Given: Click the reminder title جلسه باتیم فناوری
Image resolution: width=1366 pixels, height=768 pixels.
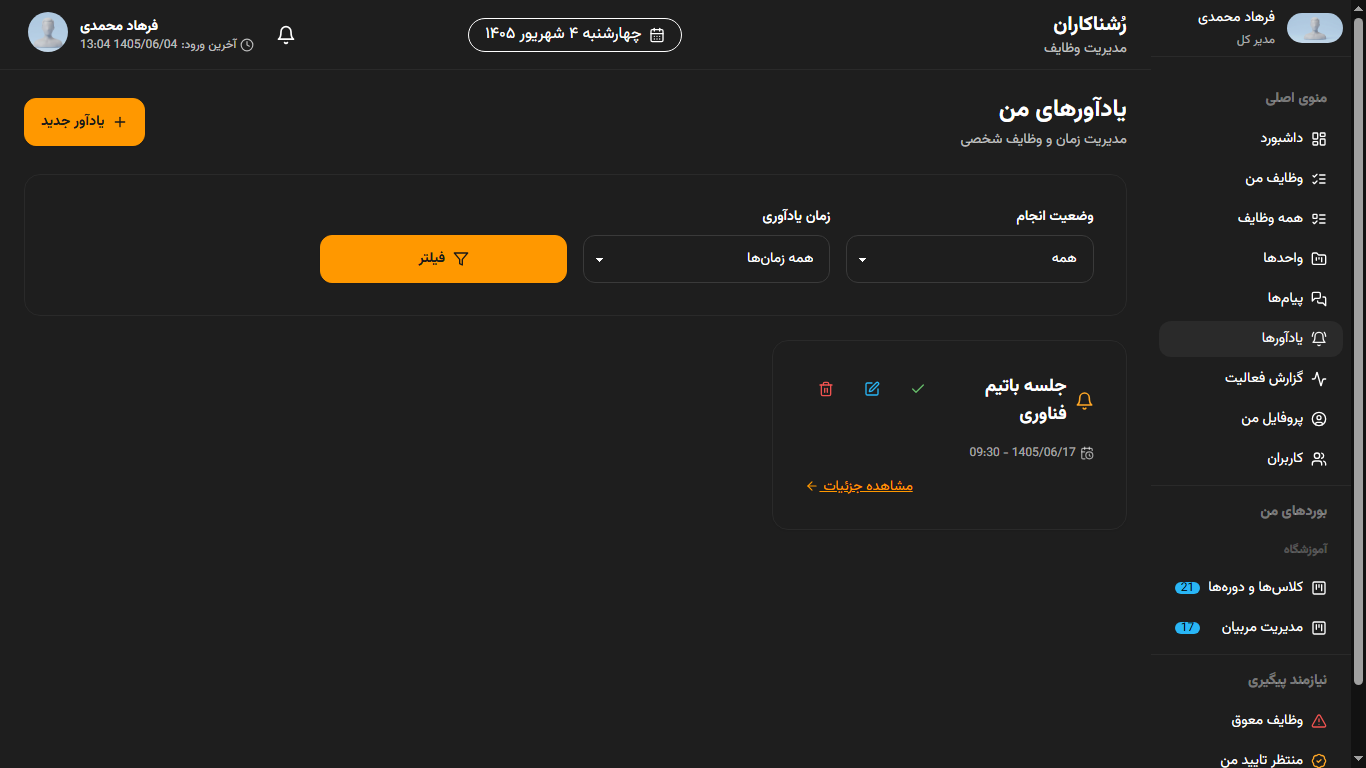Looking at the screenshot, I should coord(1026,400).
